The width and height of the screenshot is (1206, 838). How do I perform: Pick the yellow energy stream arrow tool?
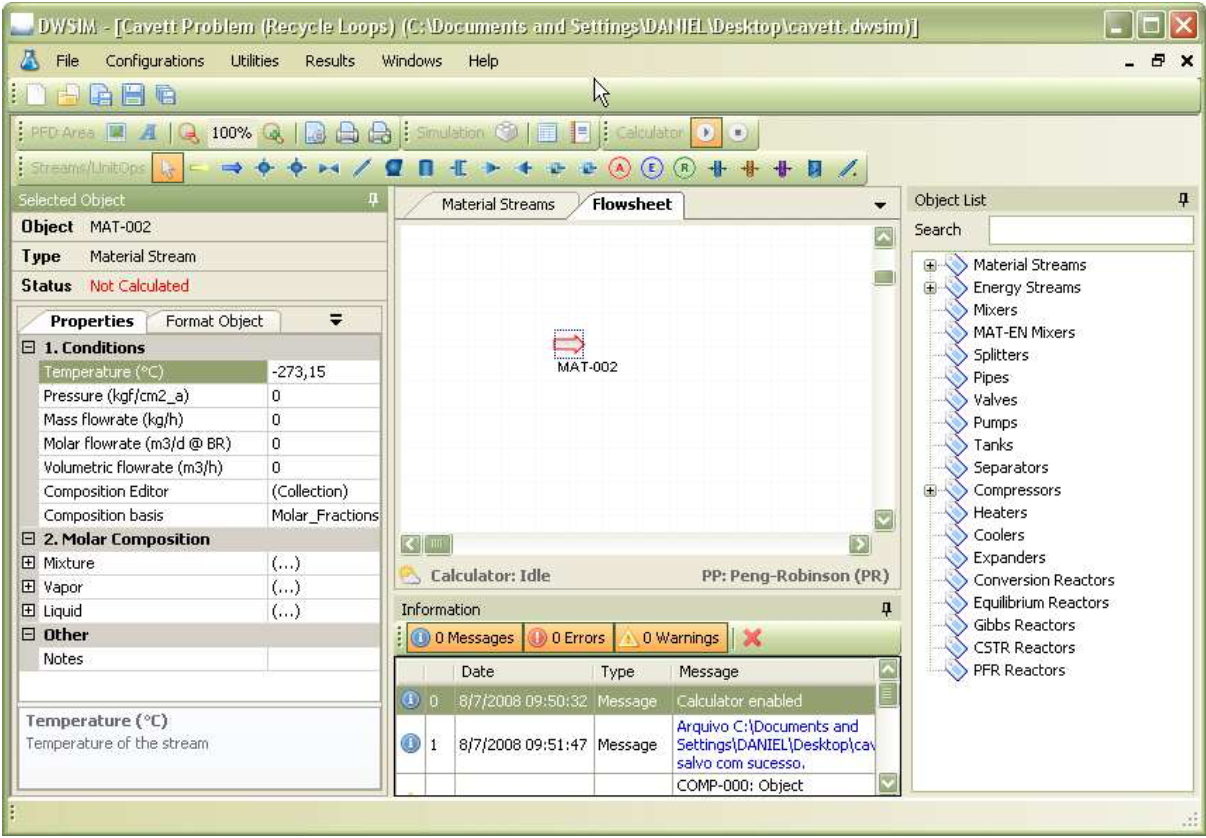click(x=198, y=166)
